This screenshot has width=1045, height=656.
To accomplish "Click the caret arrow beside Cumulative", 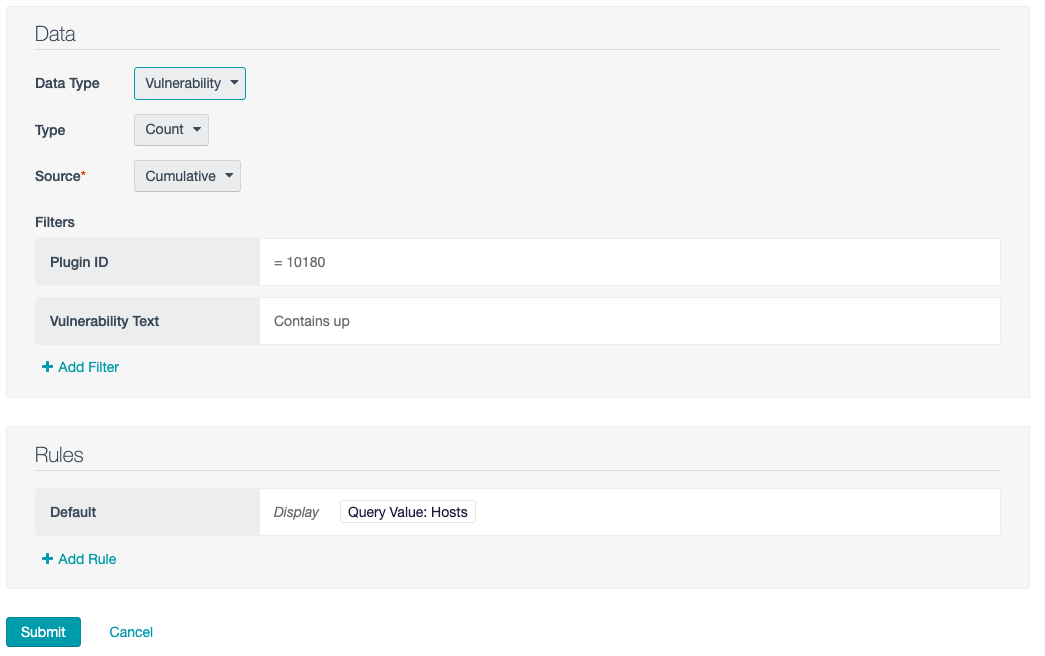I will (229, 176).
